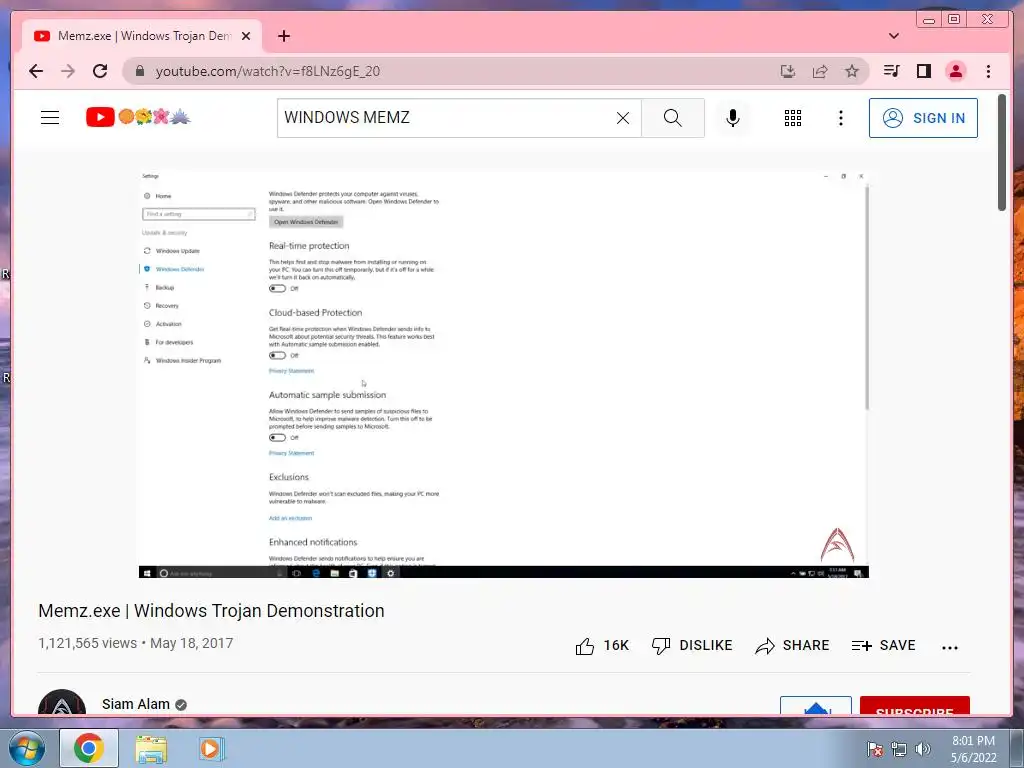Click the SIGN IN button
The width and height of the screenshot is (1024, 768).
point(923,118)
